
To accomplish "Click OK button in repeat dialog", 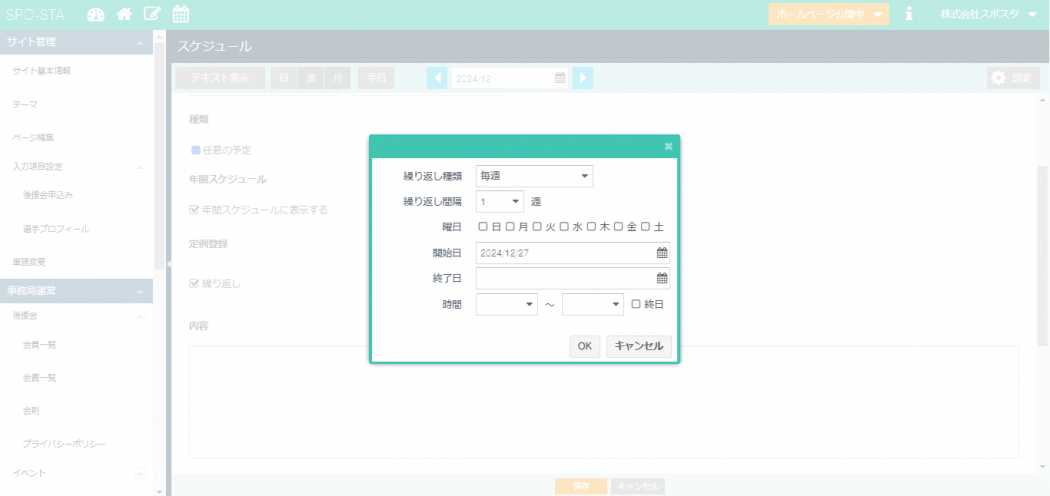I will click(x=585, y=346).
